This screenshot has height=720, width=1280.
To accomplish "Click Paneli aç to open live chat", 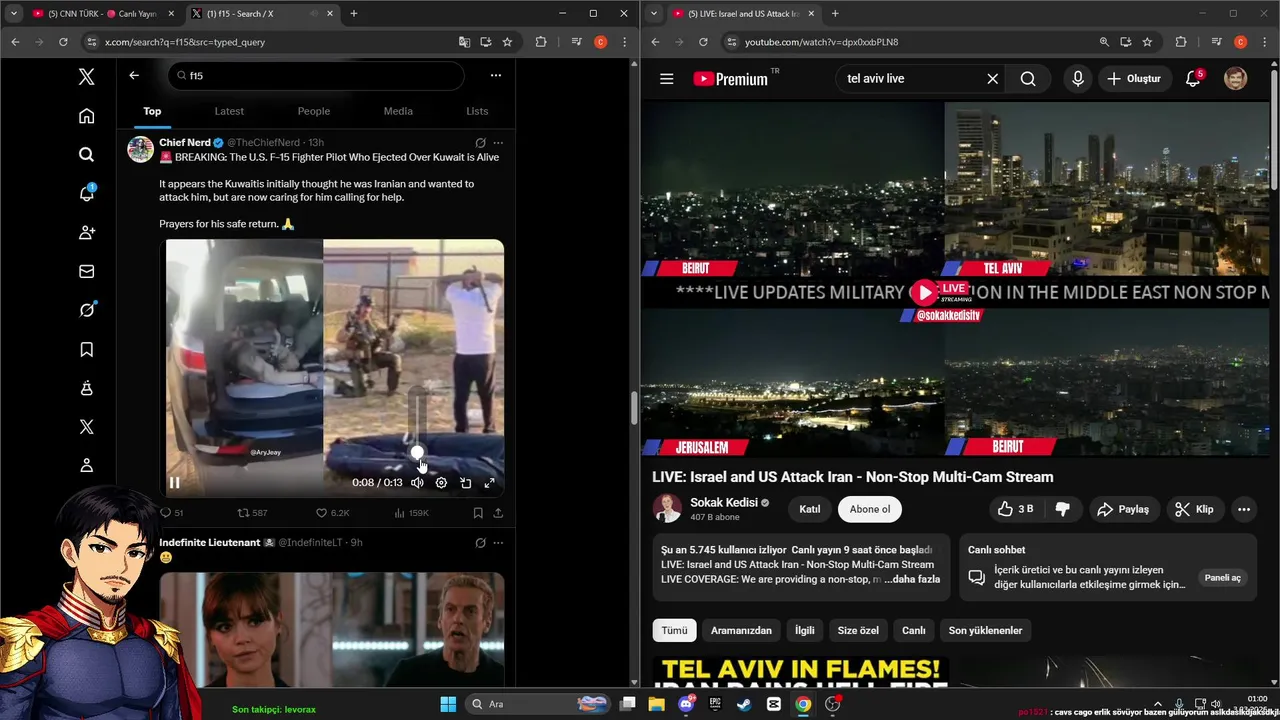I will 1222,578.
